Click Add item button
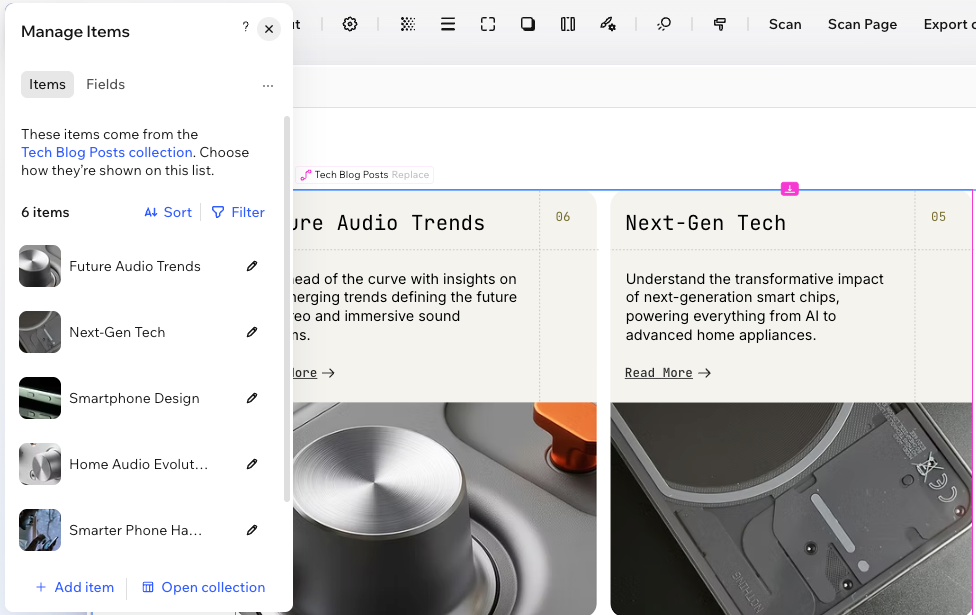 (75, 587)
